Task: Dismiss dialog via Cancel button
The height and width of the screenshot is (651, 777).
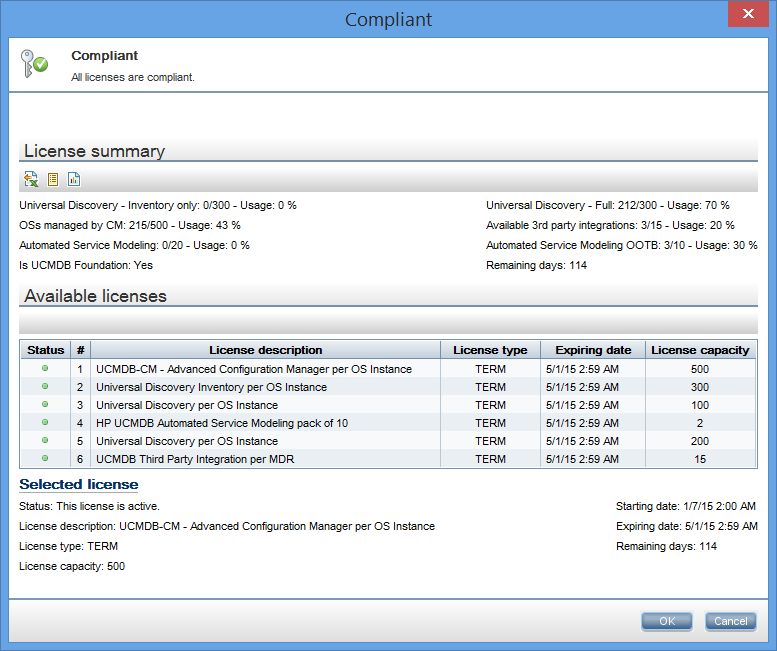Action: (730, 621)
